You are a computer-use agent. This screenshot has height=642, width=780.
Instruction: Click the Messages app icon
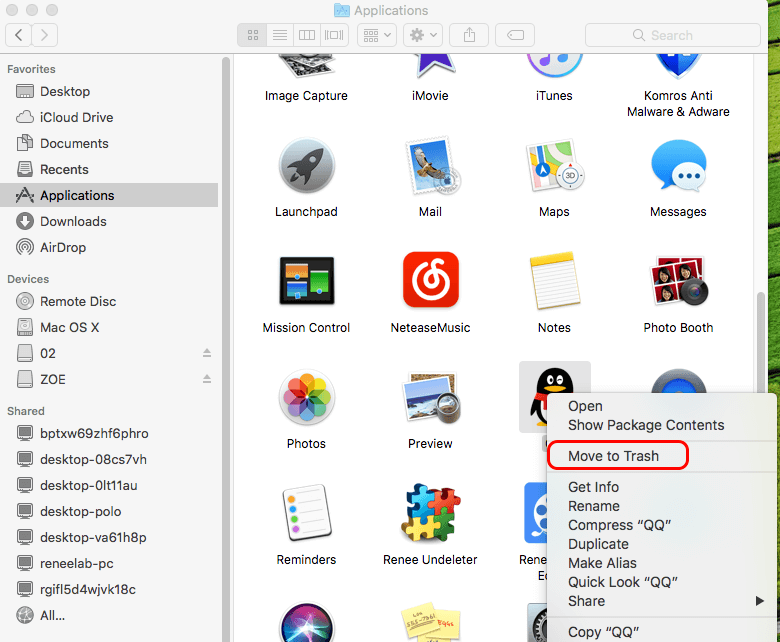coord(678,167)
